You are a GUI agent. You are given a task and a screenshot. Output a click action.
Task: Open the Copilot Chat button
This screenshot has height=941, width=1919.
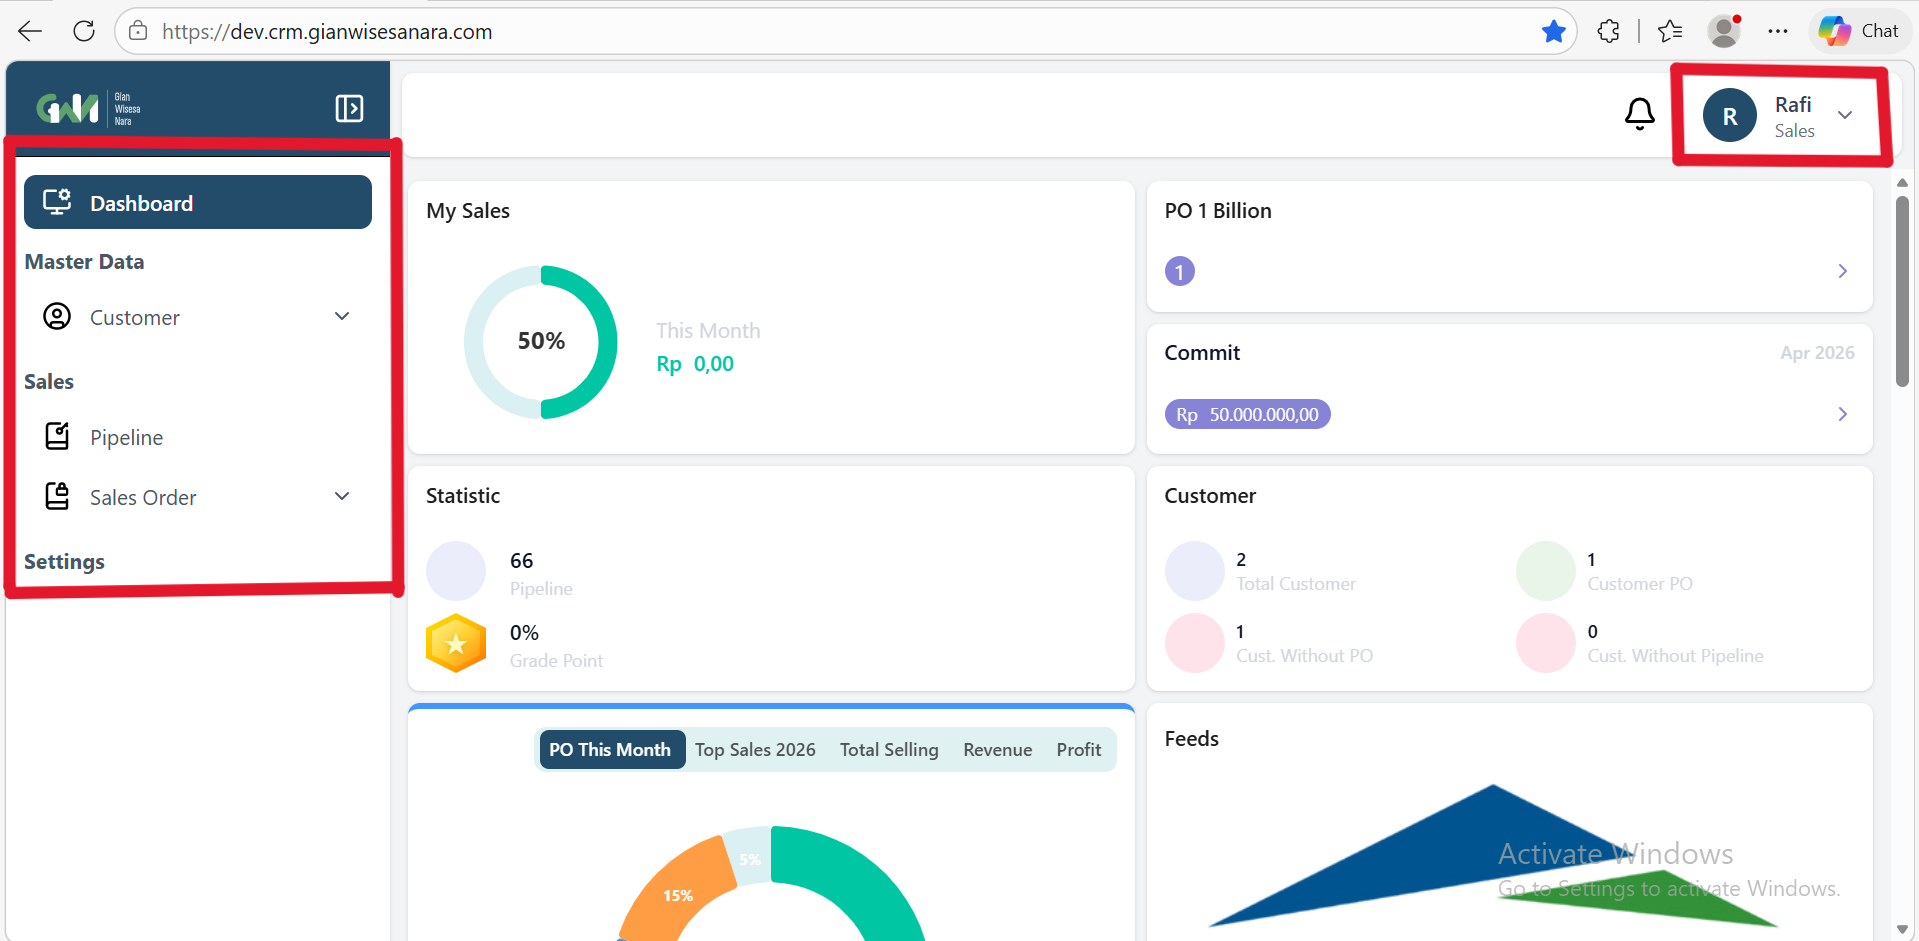point(1859,32)
